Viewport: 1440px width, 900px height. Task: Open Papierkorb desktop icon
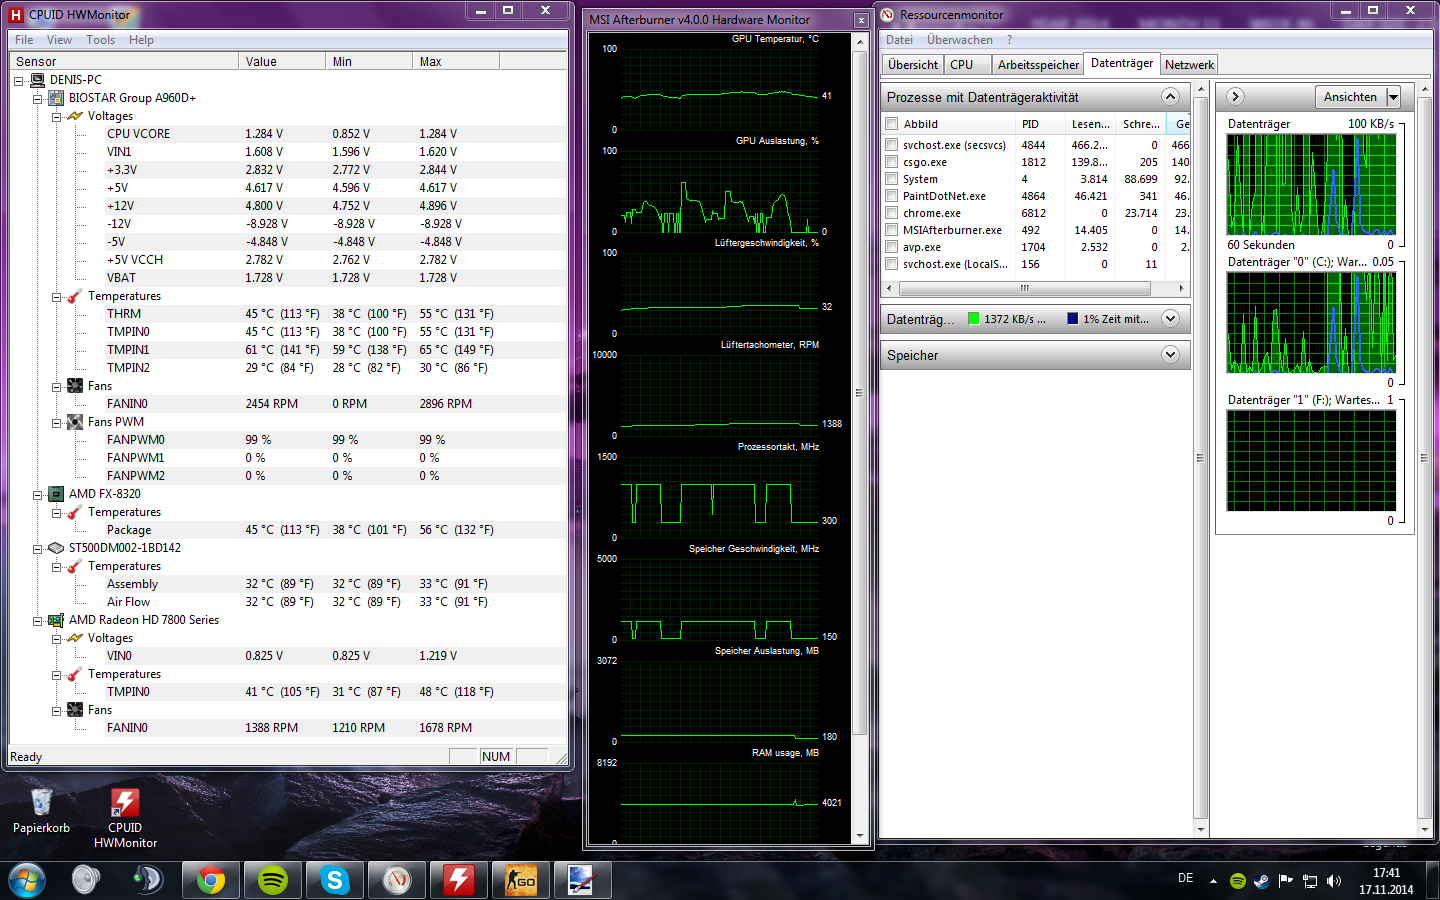[x=41, y=811]
